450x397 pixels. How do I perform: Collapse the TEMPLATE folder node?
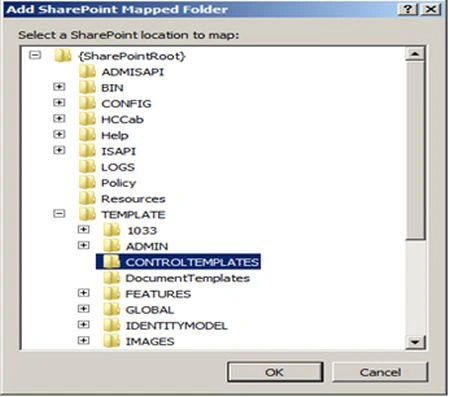tap(59, 213)
